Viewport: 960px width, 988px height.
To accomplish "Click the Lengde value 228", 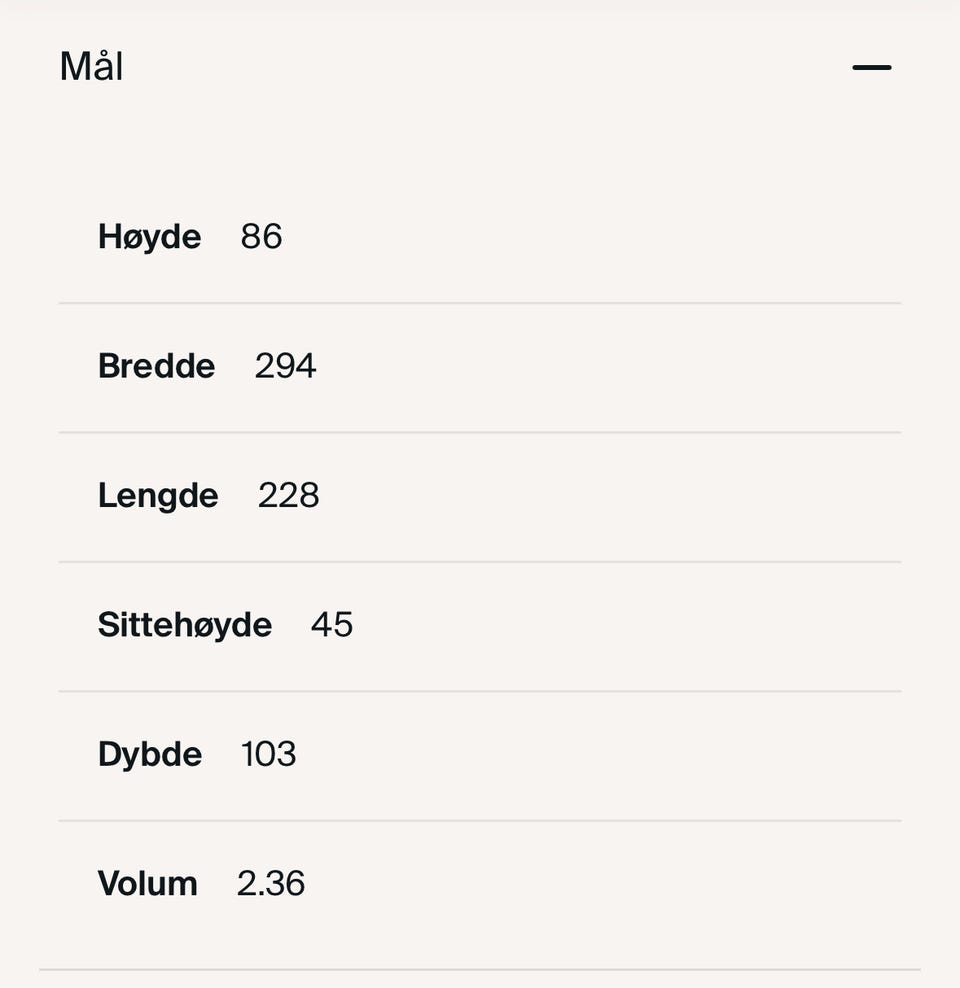I will click(288, 496).
